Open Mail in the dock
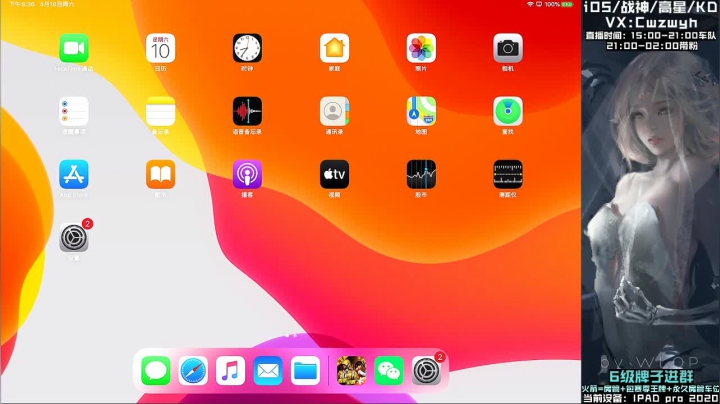 268,370
